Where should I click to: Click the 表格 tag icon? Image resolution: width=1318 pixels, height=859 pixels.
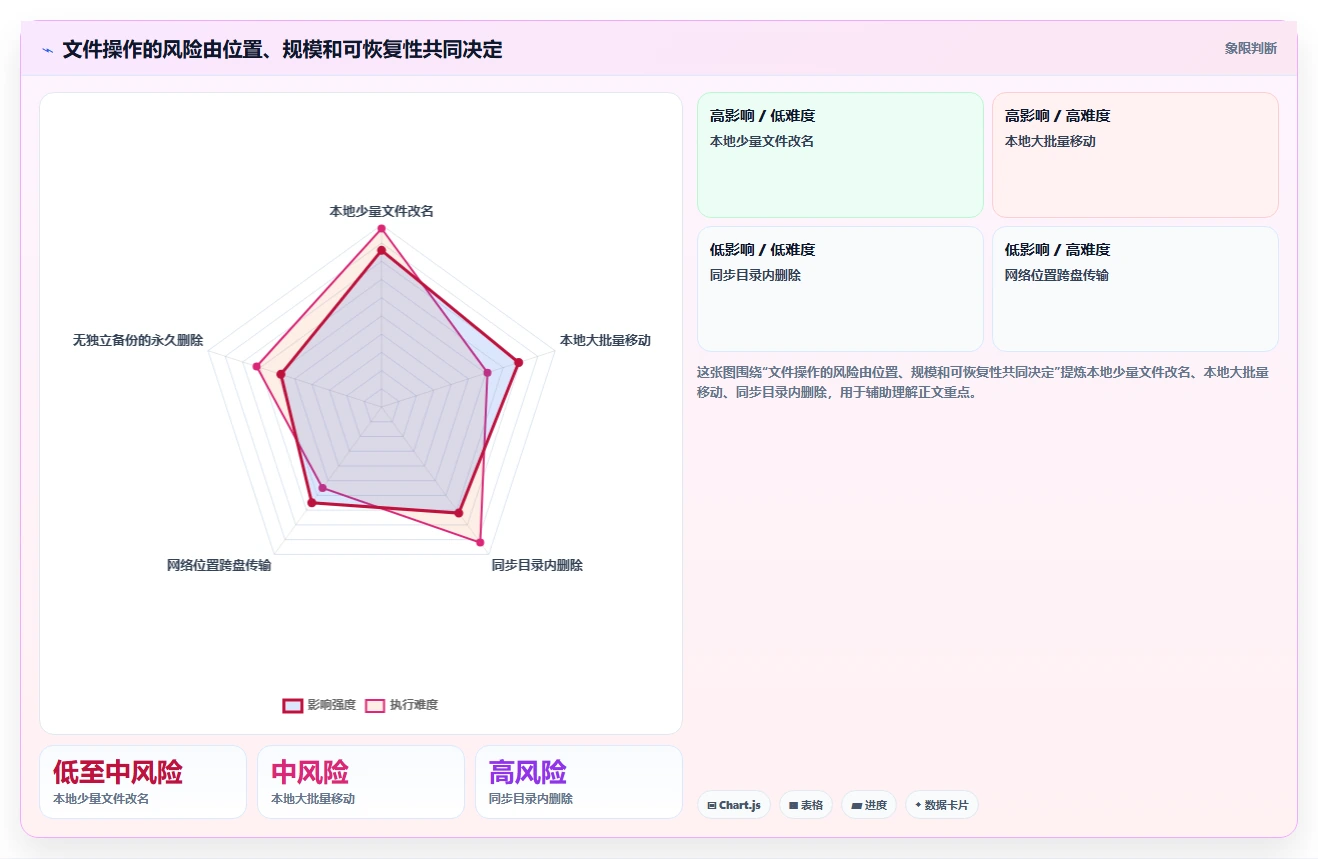coord(793,805)
